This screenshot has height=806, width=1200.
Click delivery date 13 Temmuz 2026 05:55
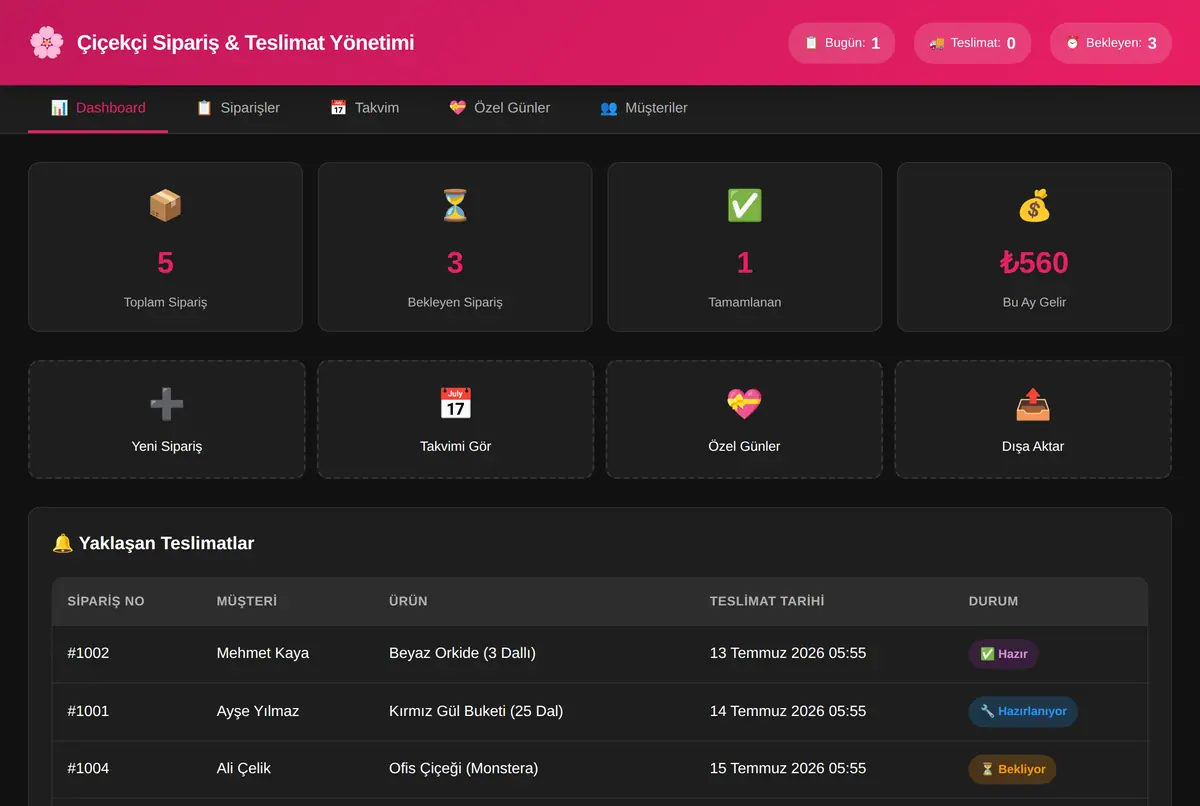coord(788,653)
